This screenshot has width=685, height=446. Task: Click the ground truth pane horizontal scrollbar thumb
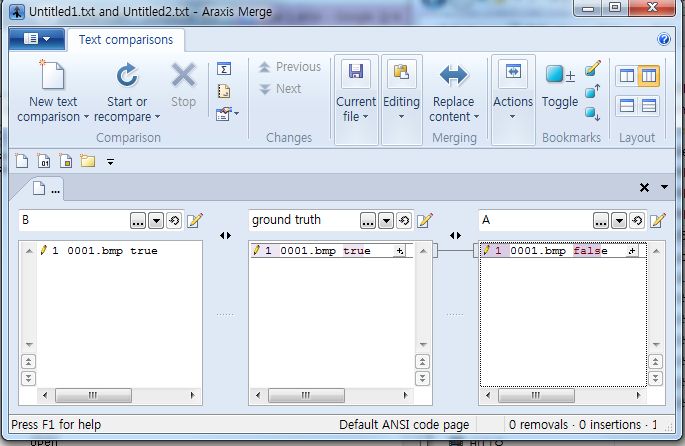[x=306, y=396]
